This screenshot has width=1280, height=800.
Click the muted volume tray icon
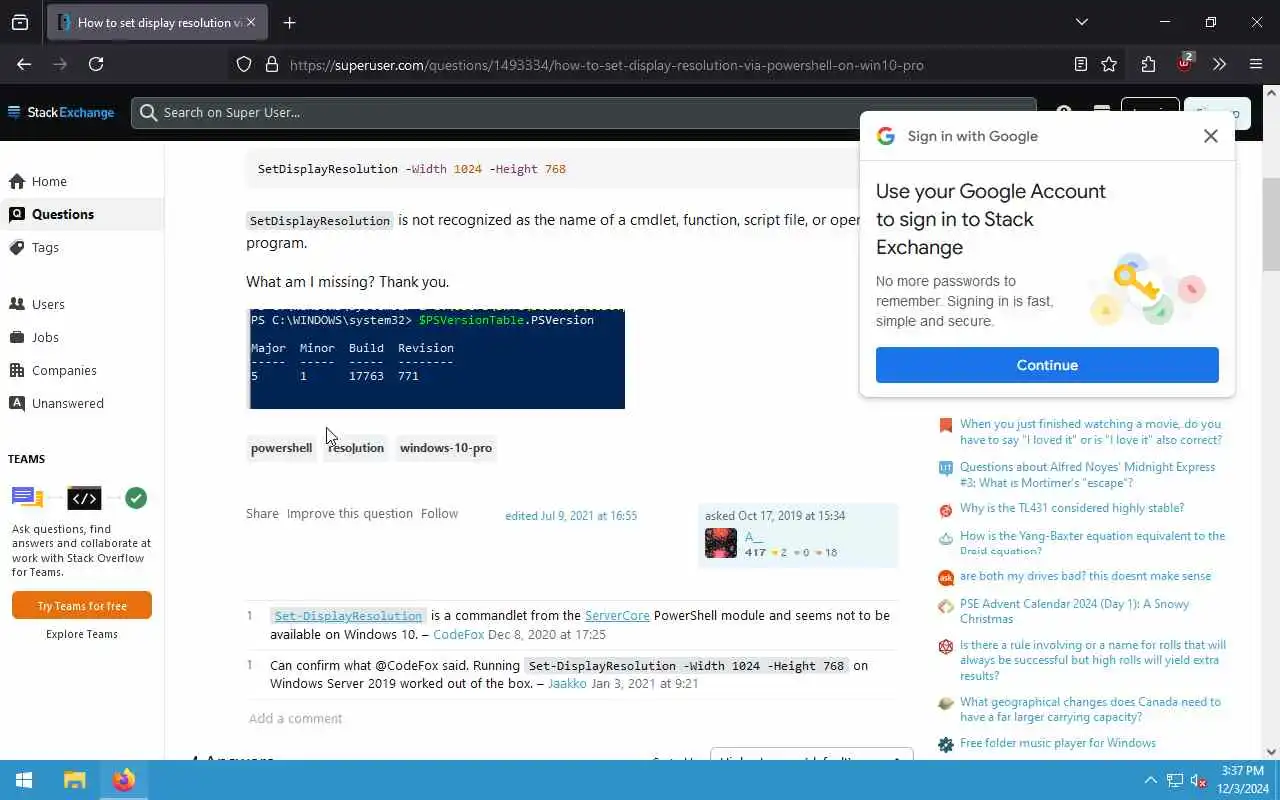1198,780
